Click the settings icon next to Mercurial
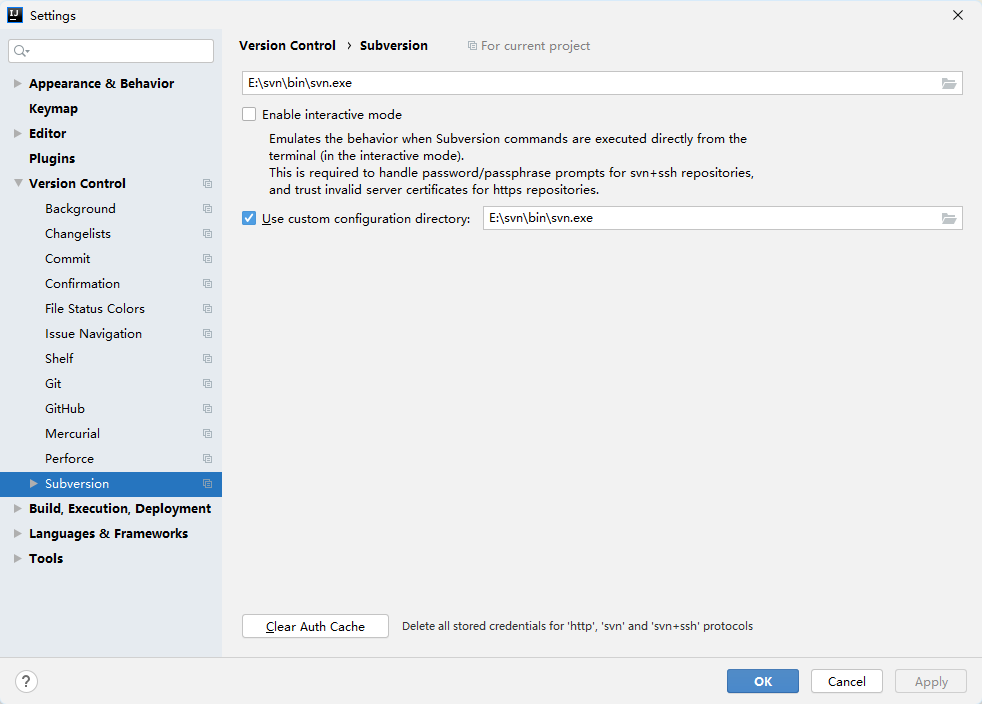 click(x=207, y=433)
